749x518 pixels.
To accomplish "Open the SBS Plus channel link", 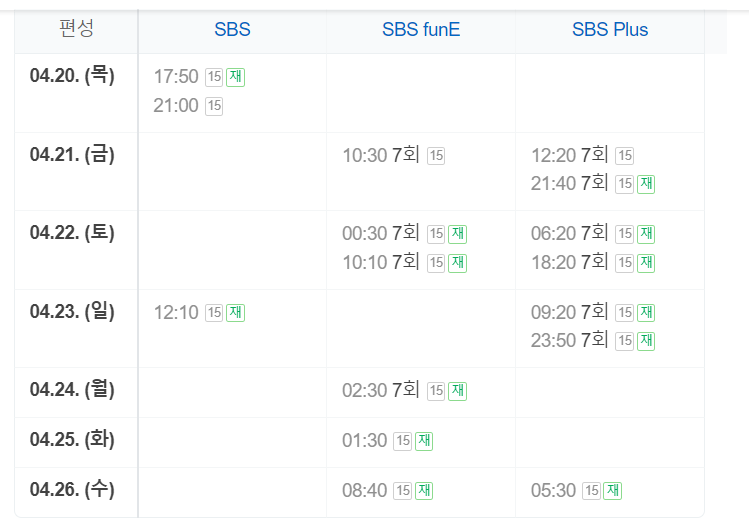I will 610,29.
